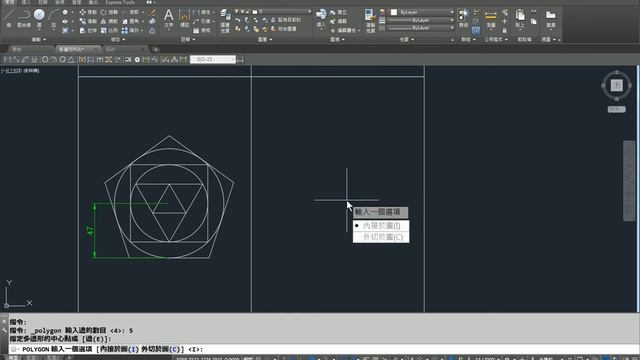Click the POLYGON command line input

(323, 349)
